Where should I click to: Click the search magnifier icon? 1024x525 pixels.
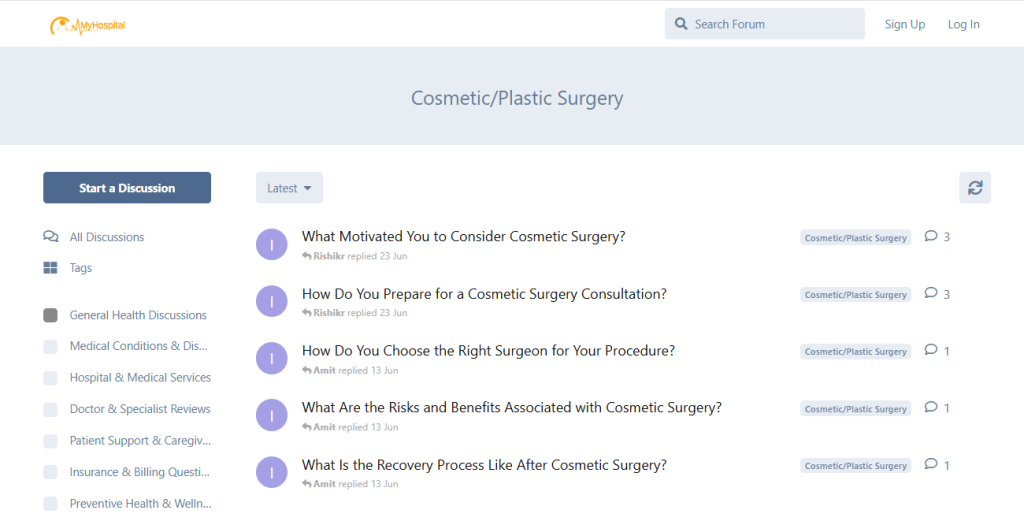pyautogui.click(x=681, y=24)
